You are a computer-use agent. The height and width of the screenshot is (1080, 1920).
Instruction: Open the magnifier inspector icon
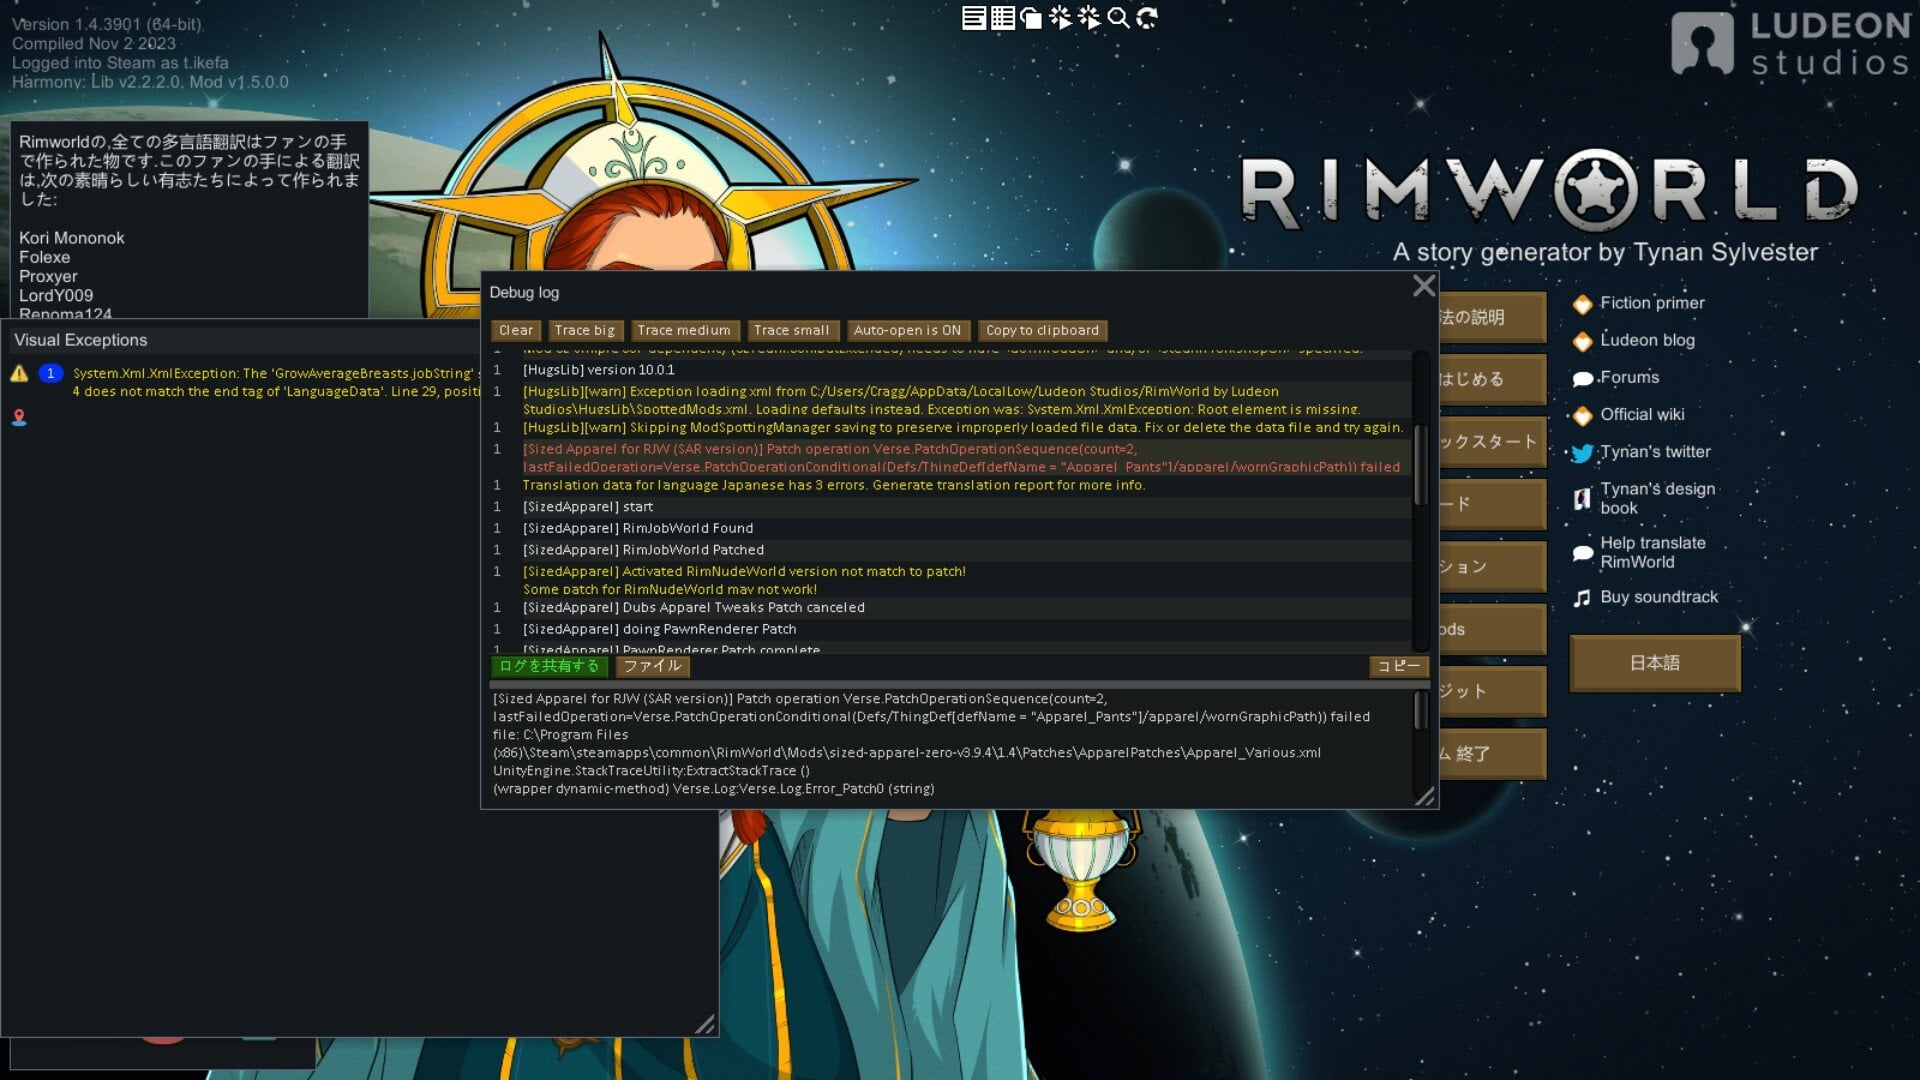coord(1118,18)
